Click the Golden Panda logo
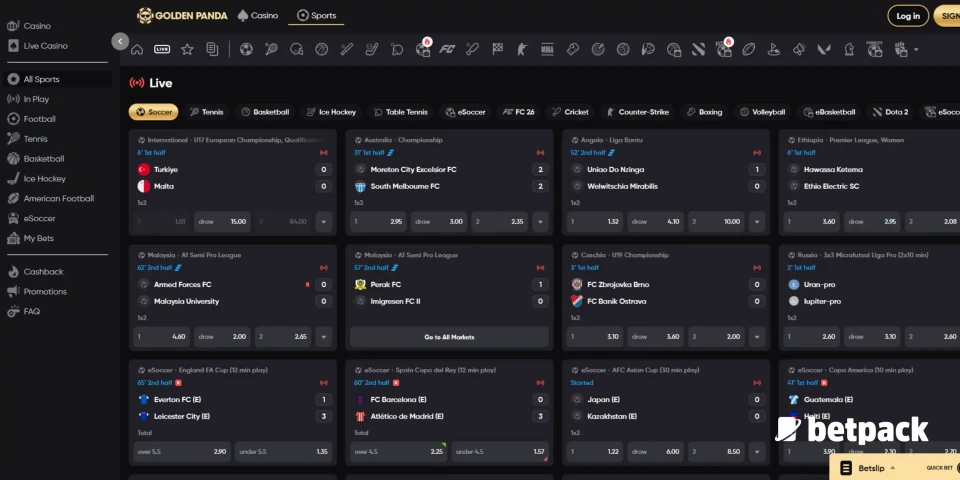Viewport: 960px width, 480px height. (182, 16)
